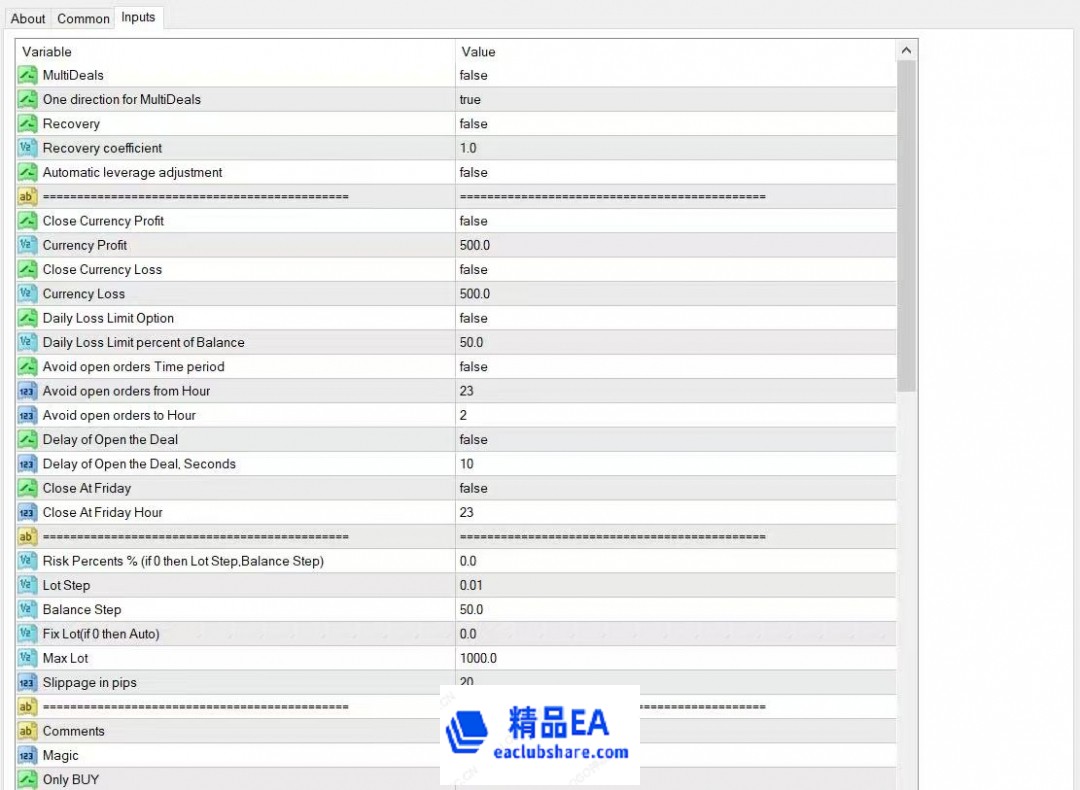
Task: Click the Close At Friday boolean icon
Action: click(x=27, y=488)
